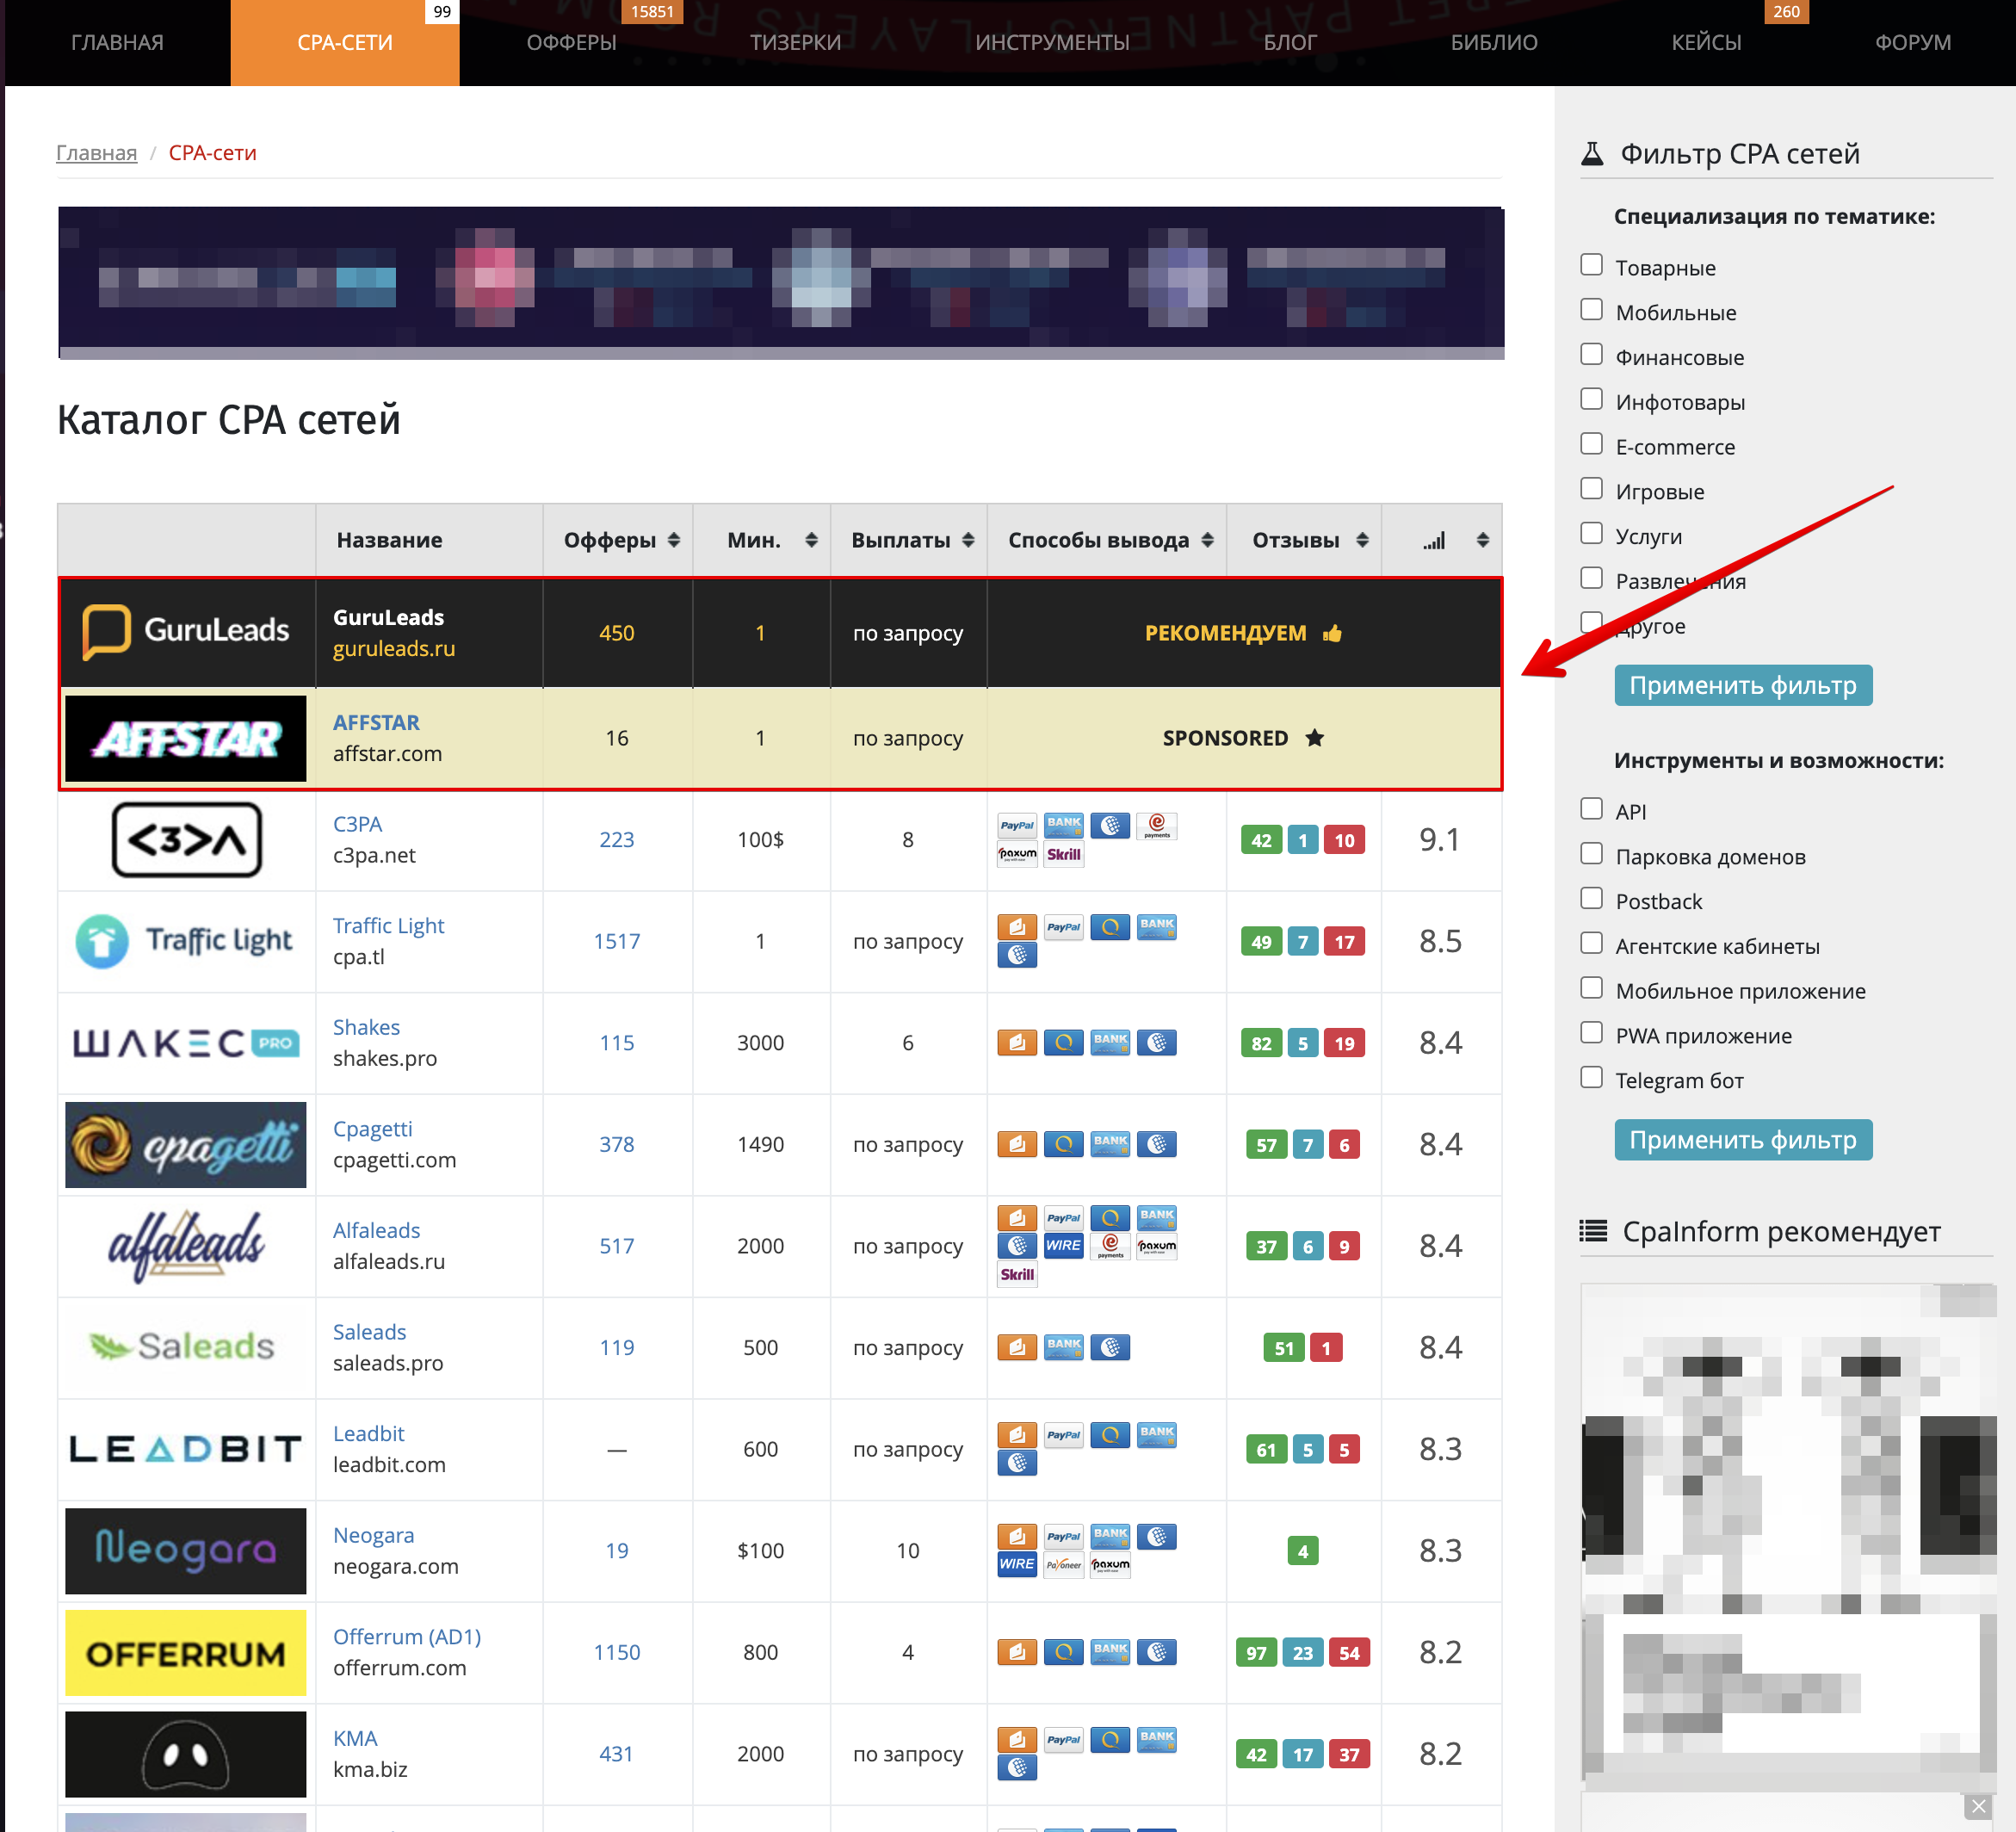Open the Shakes PRO logo

[186, 1043]
